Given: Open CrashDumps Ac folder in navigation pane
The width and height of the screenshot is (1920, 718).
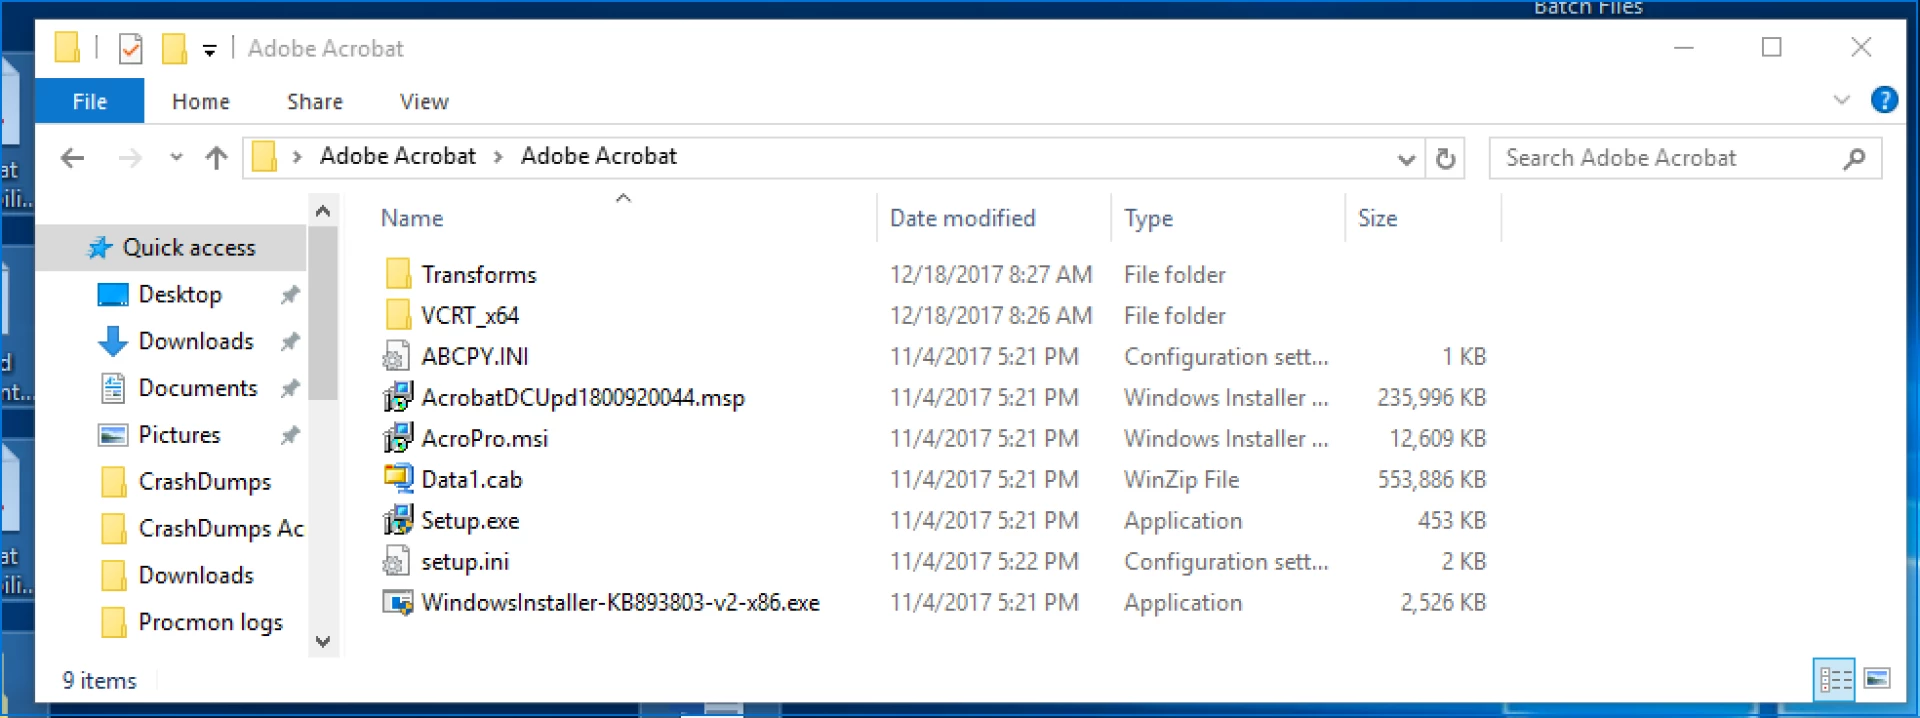Looking at the screenshot, I should pos(220,528).
